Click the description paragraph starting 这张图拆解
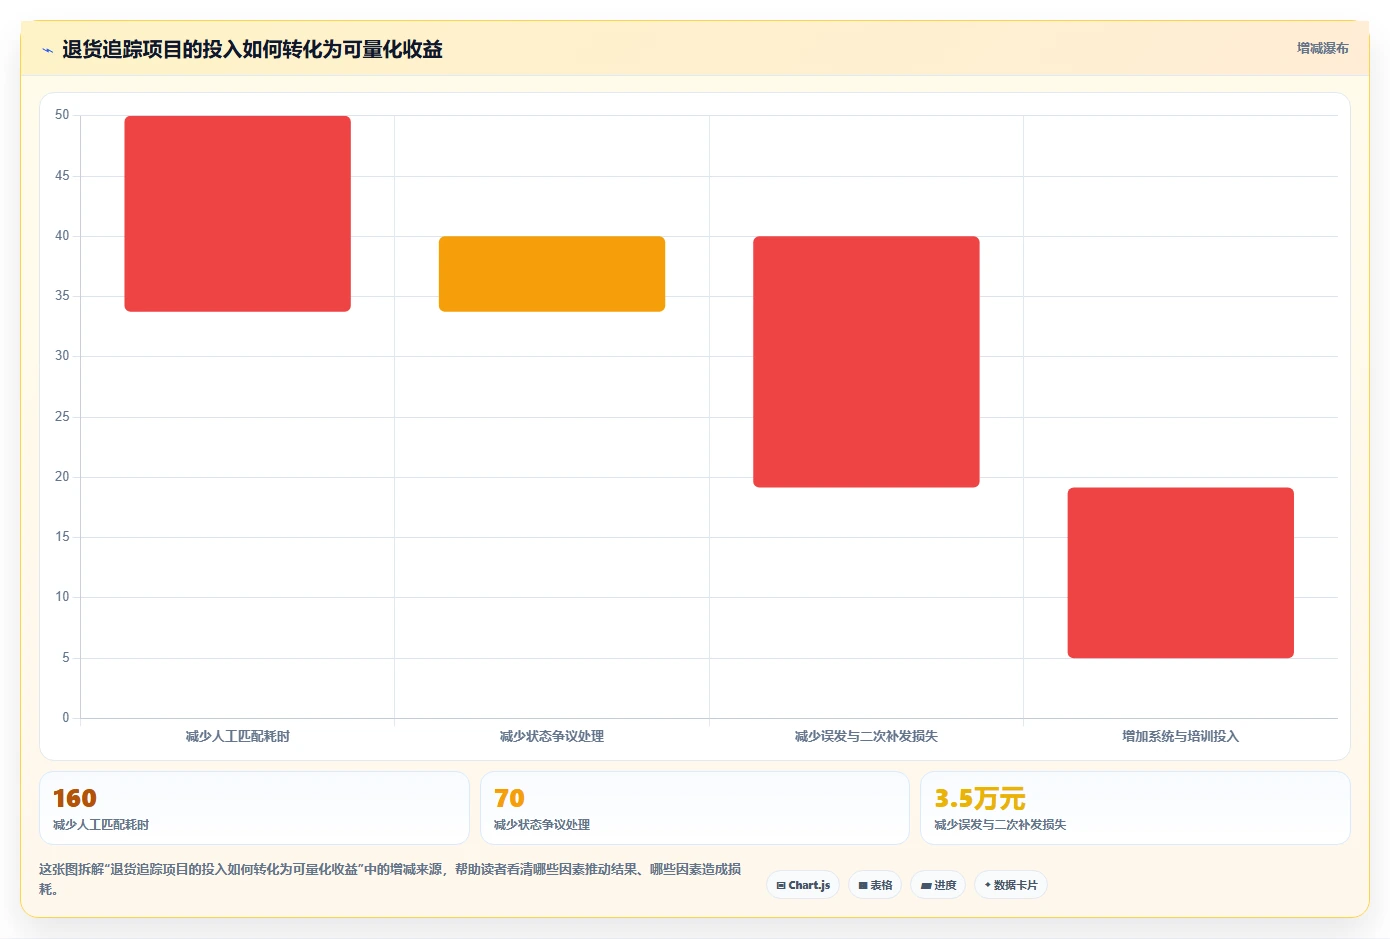This screenshot has height=939, width=1390. click(390, 879)
